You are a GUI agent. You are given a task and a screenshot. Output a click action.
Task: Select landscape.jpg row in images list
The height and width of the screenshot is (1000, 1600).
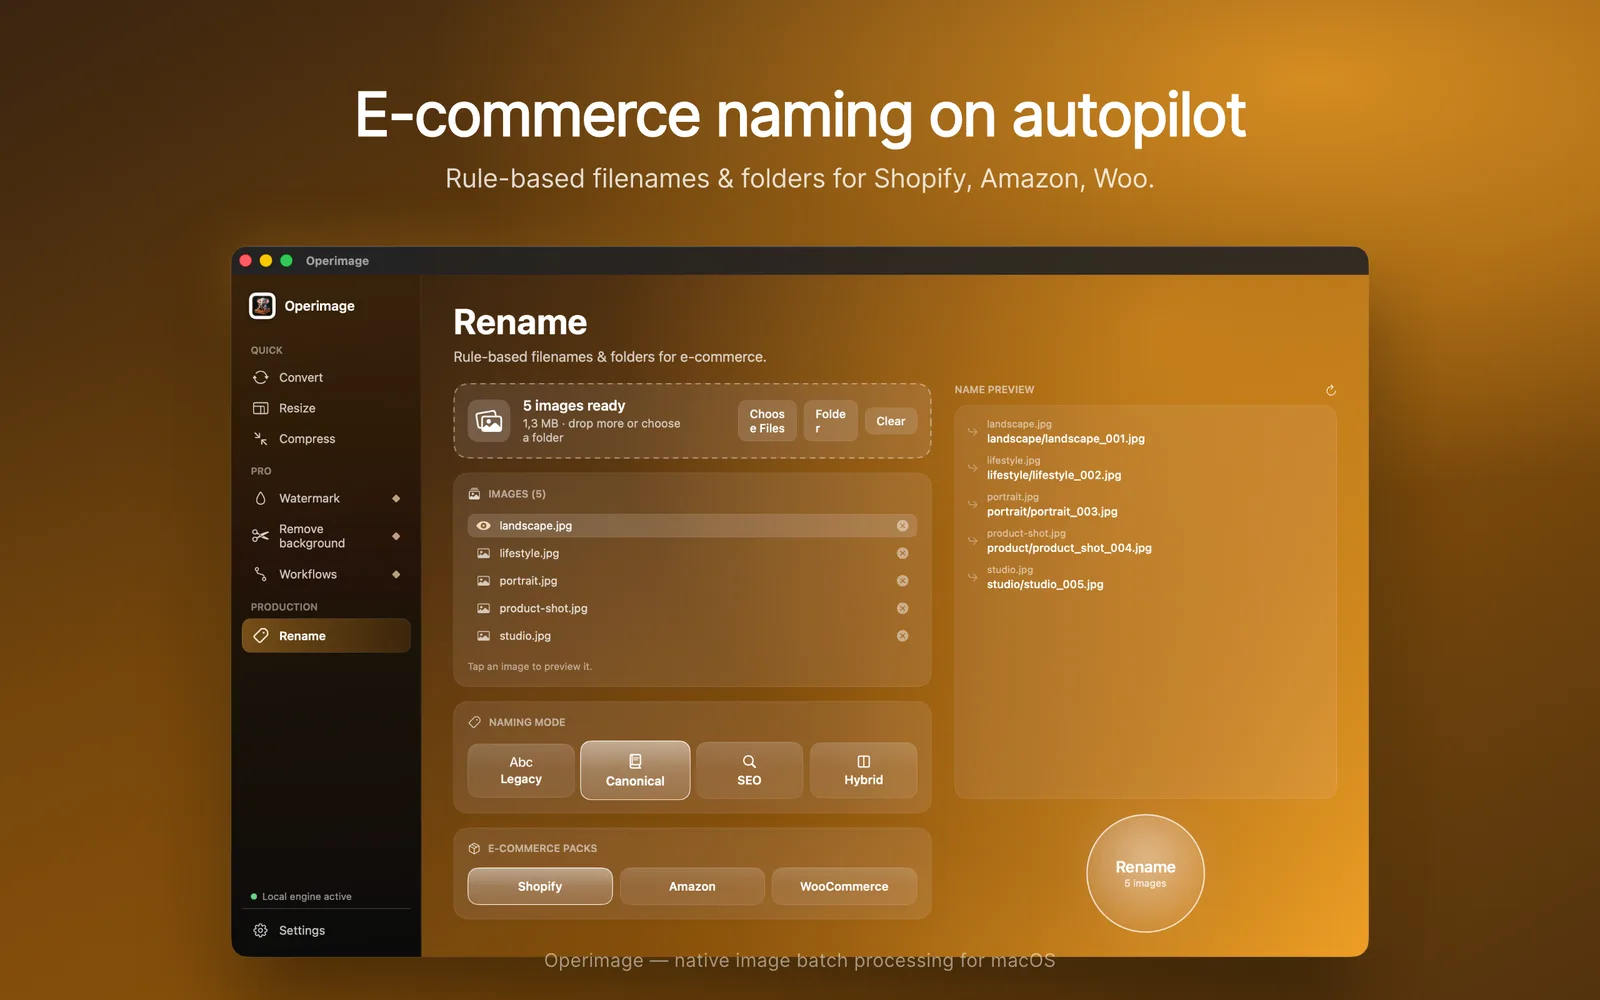coord(692,526)
